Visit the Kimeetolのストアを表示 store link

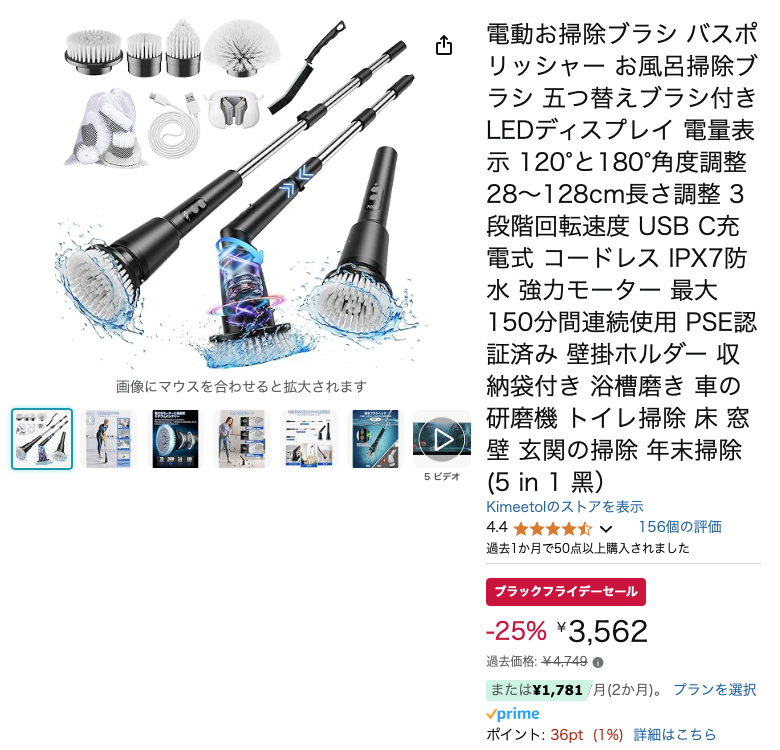tap(565, 506)
